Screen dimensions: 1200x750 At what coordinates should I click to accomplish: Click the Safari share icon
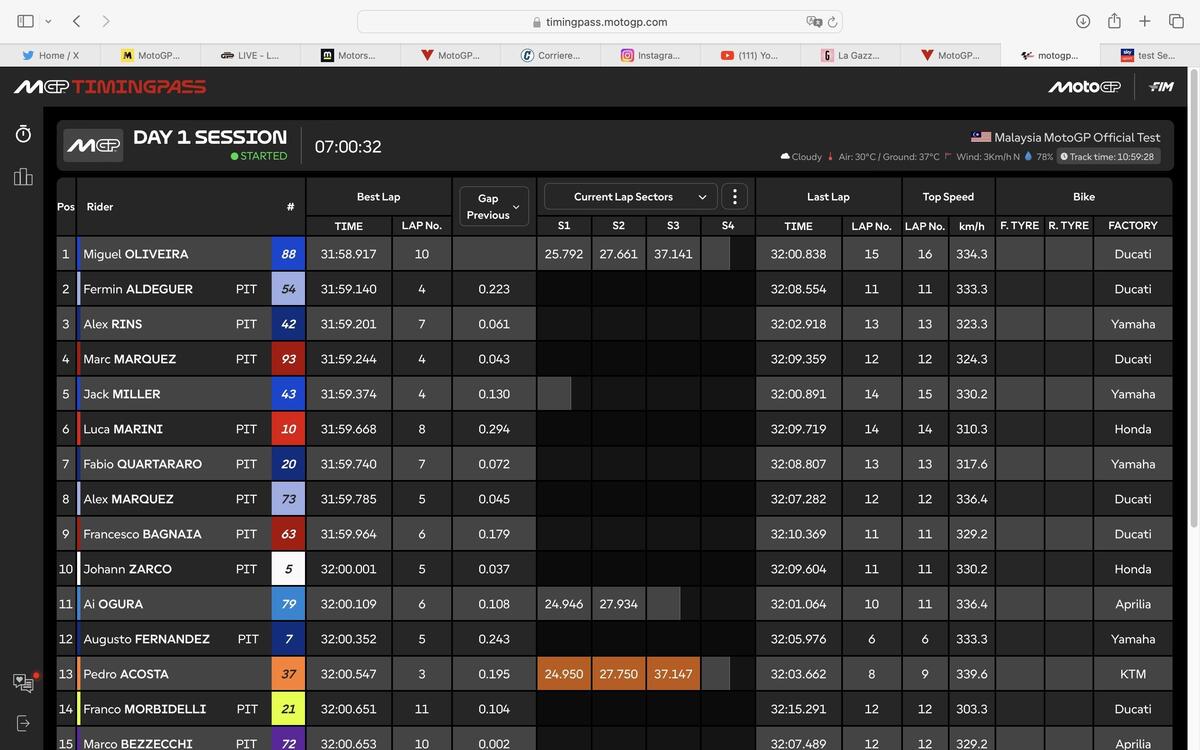(1114, 21)
